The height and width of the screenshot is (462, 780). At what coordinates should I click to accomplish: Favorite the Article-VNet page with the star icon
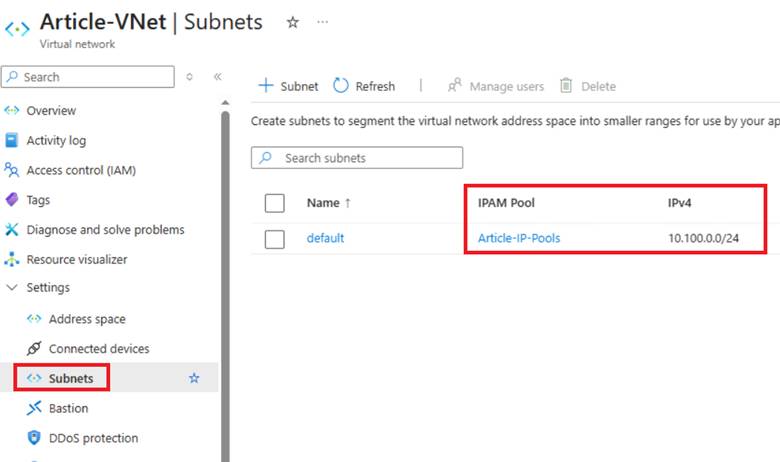pos(292,22)
